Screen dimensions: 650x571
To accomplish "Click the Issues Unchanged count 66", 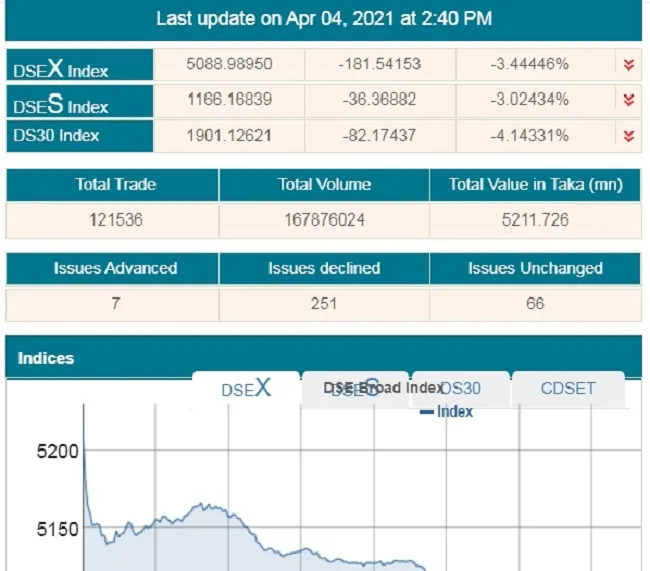I will point(535,303).
